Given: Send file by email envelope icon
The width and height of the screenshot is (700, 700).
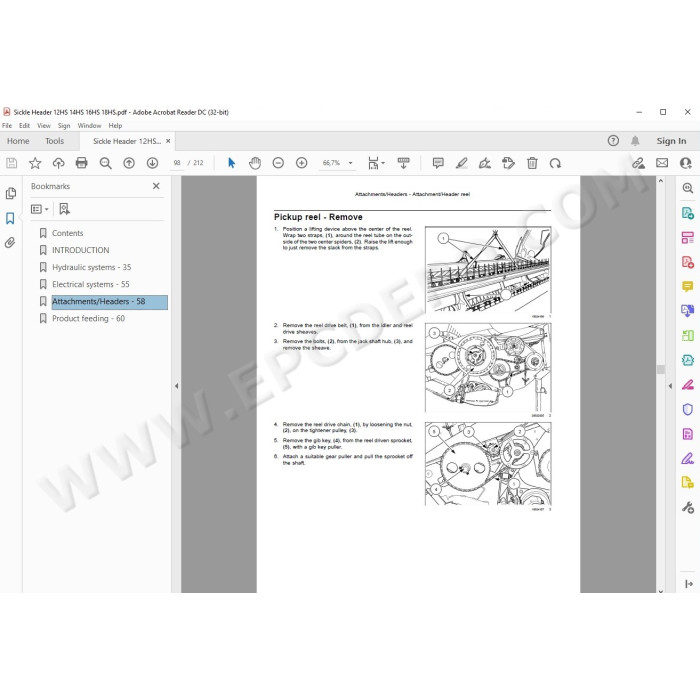Looking at the screenshot, I should point(662,163).
